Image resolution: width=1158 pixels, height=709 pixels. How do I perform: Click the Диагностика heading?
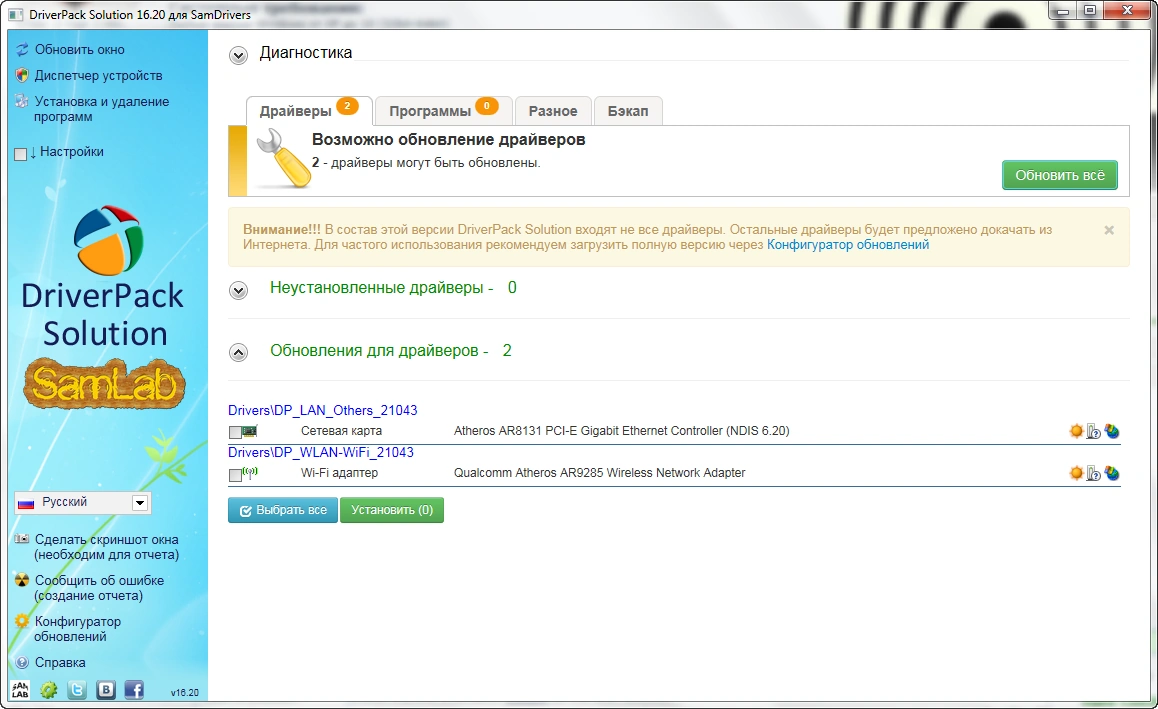pos(306,52)
